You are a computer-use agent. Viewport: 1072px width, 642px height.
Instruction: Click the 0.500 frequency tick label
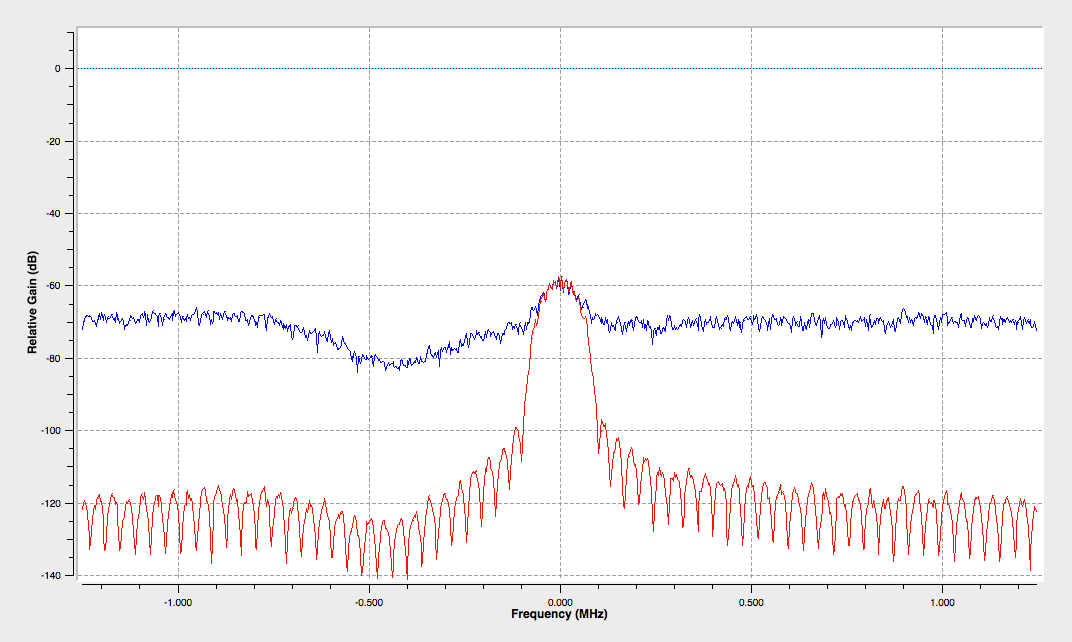[751, 602]
